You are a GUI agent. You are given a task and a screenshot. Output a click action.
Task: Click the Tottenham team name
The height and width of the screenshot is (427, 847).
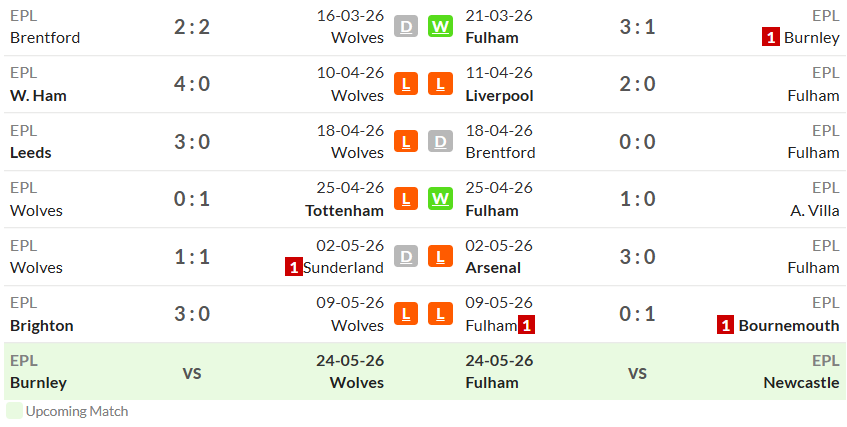pyautogui.click(x=344, y=211)
